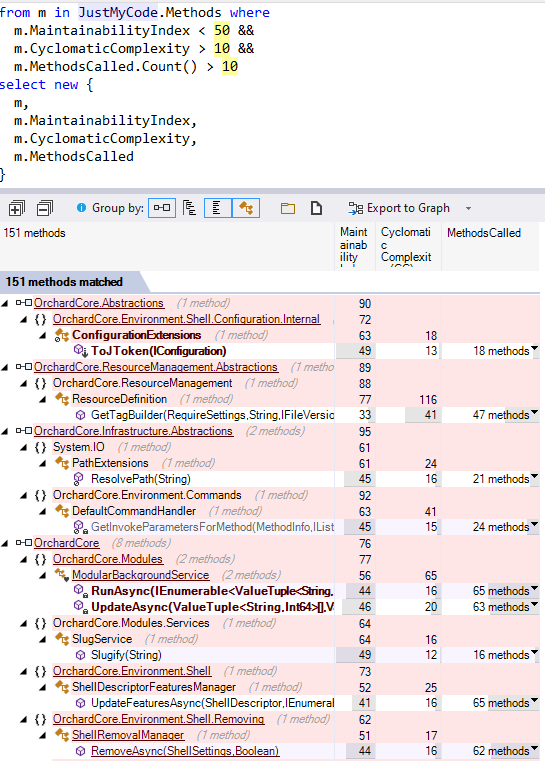Image resolution: width=545 pixels, height=761 pixels.
Task: Click the UpdateFeaturesAsync method icon
Action: tap(81, 703)
